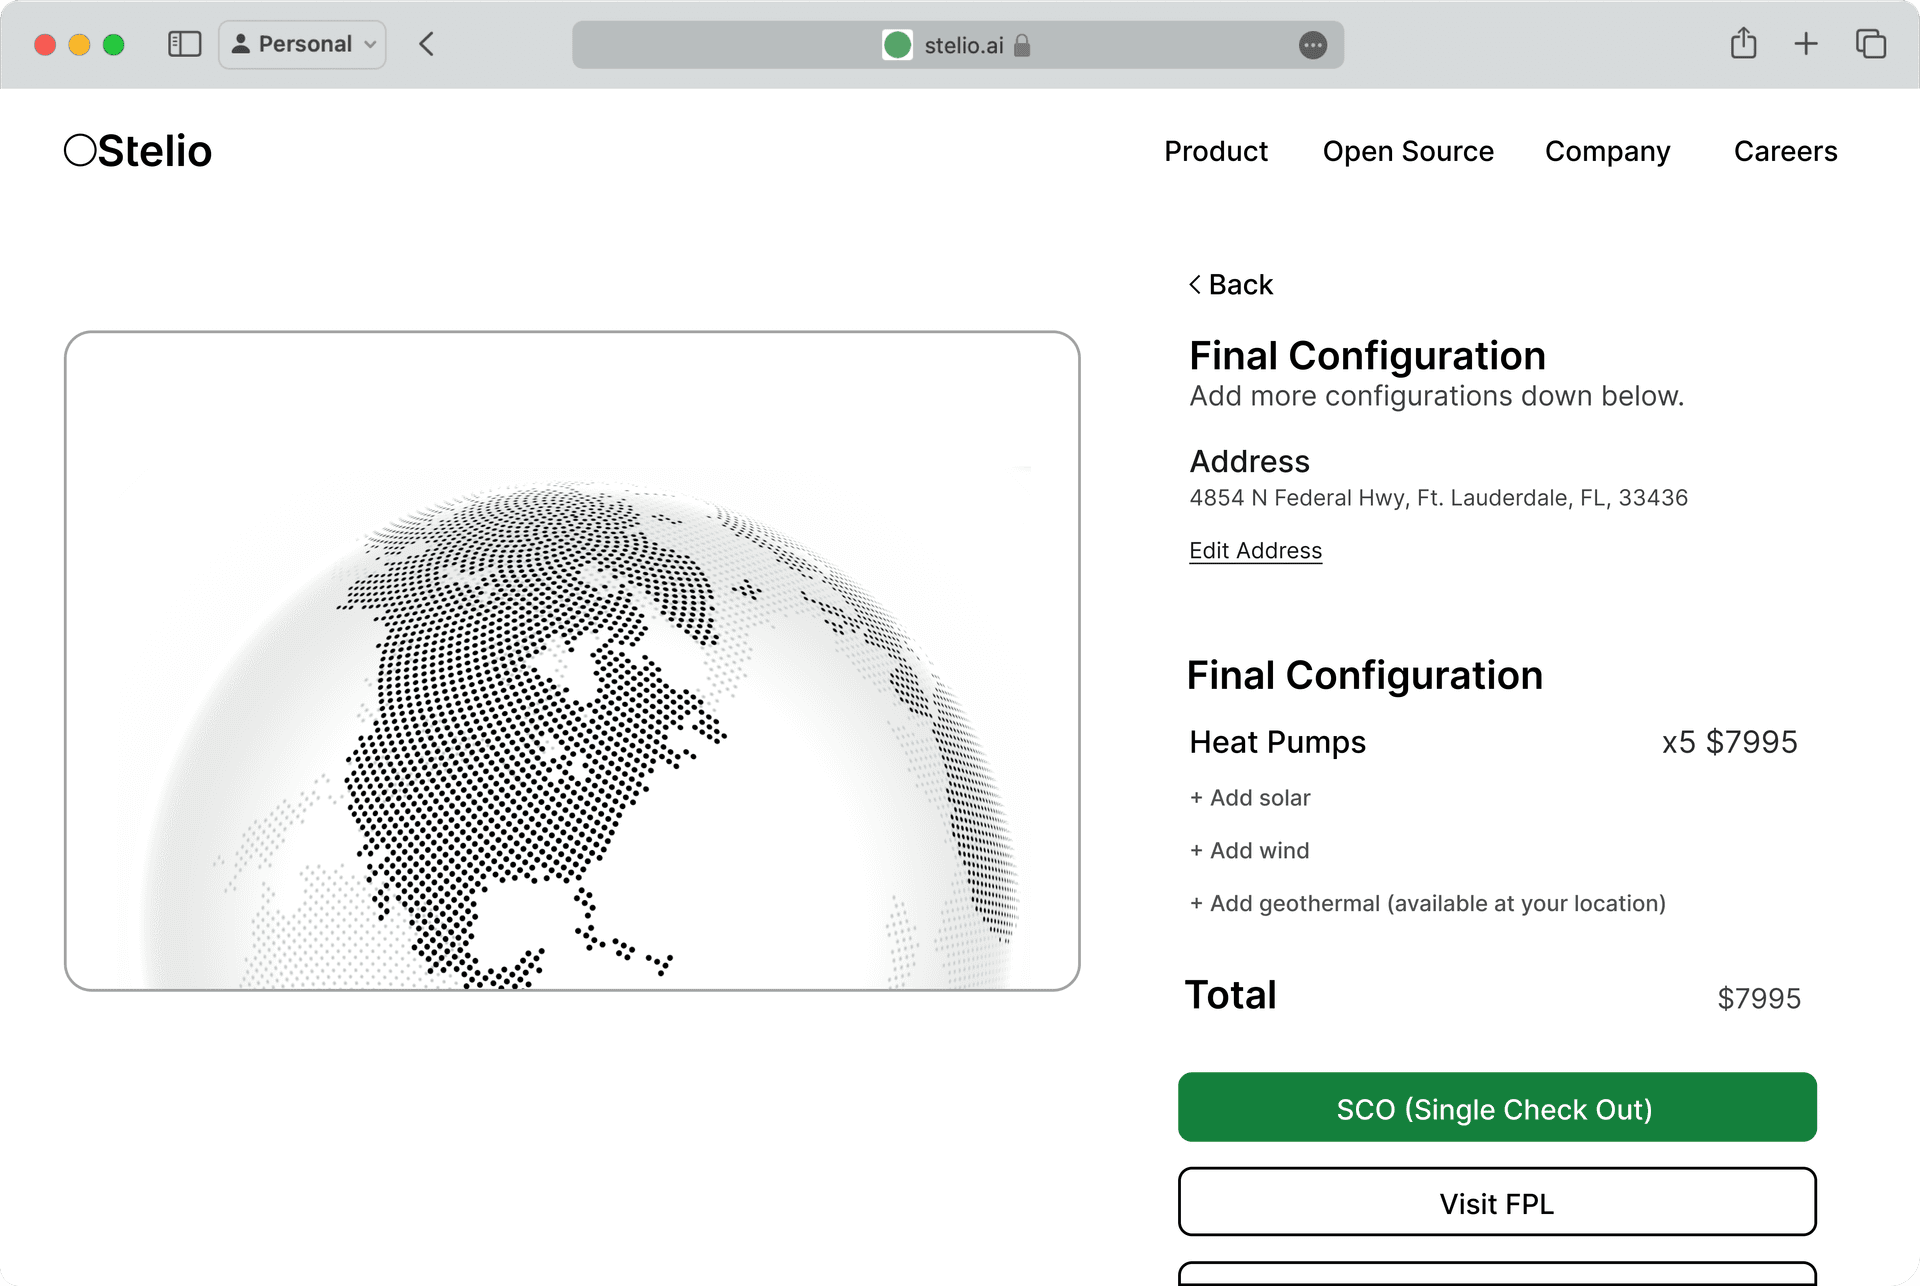Show the tab overview icon

coord(1870,44)
